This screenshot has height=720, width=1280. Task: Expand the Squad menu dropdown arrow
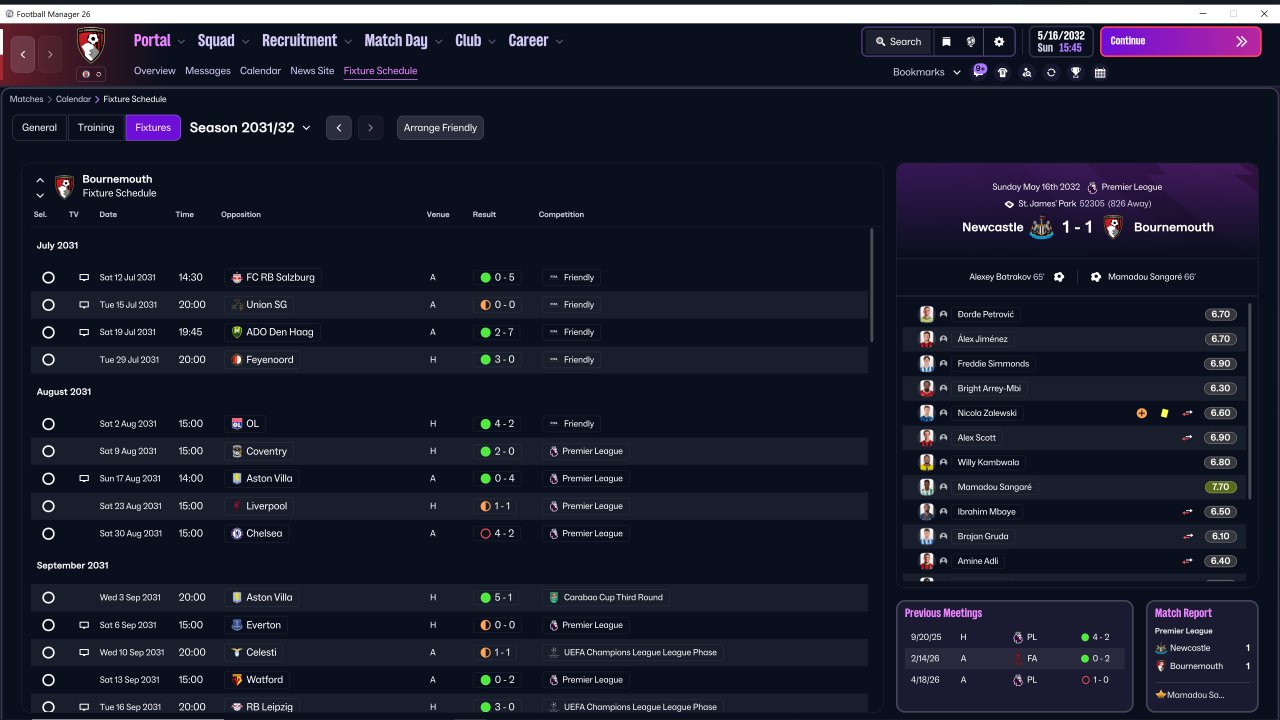click(245, 42)
